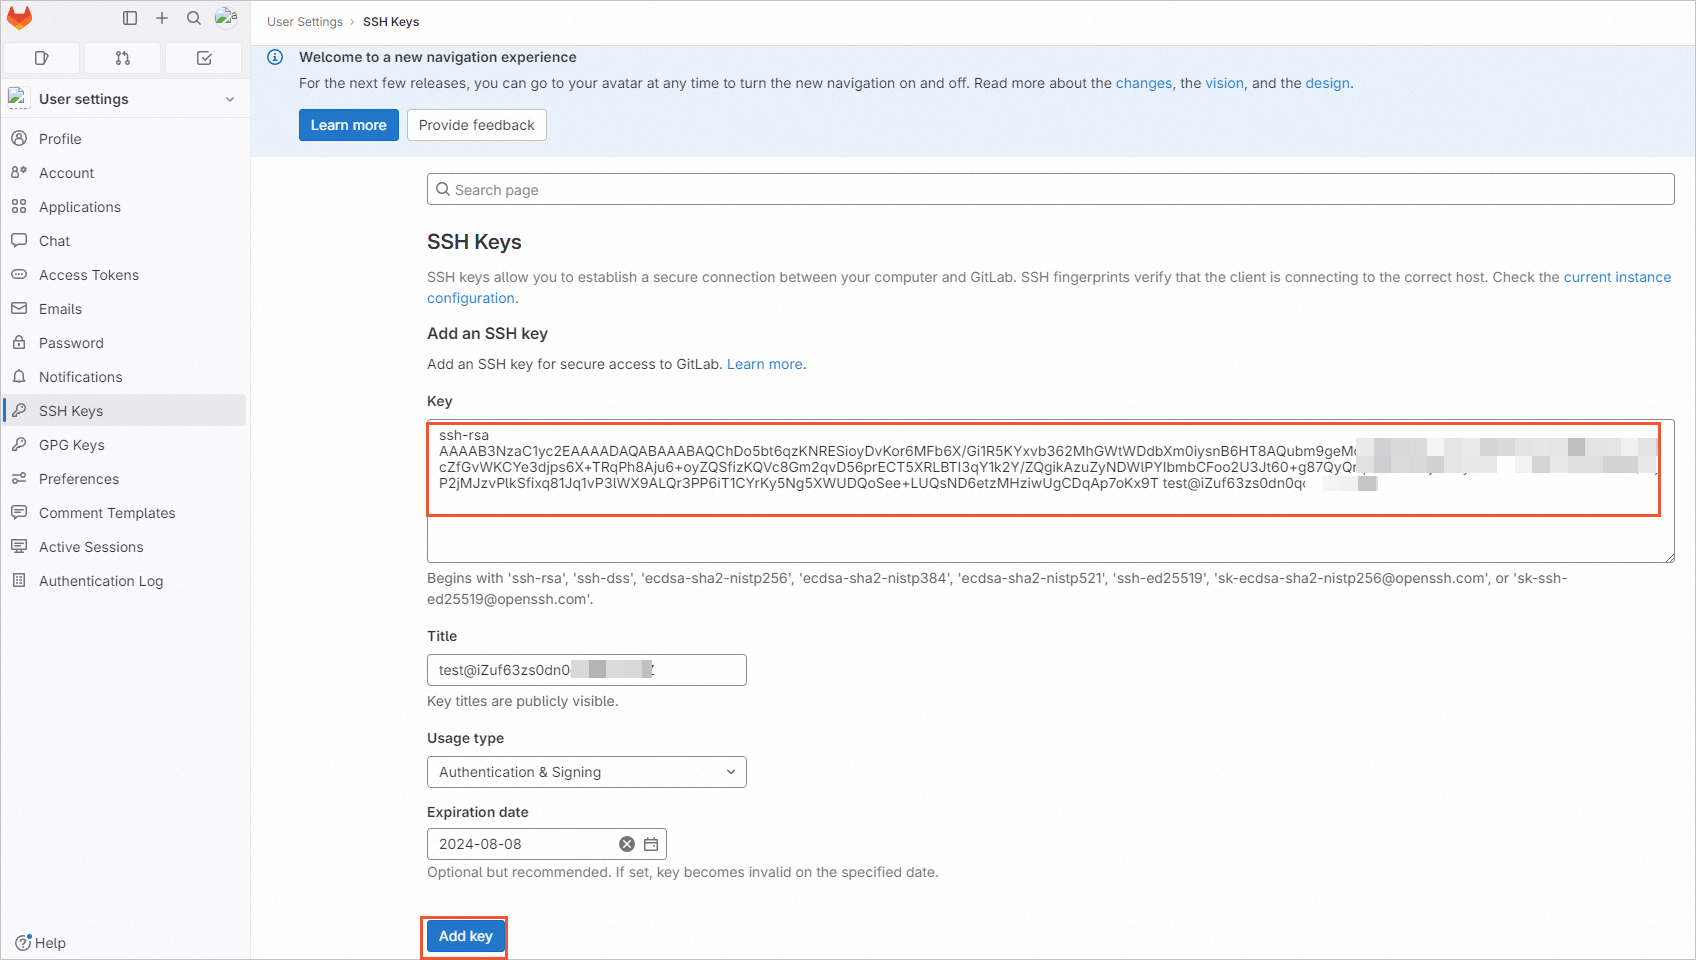Image resolution: width=1696 pixels, height=960 pixels.
Task: Go to Profile settings
Action: pyautogui.click(x=125, y=138)
